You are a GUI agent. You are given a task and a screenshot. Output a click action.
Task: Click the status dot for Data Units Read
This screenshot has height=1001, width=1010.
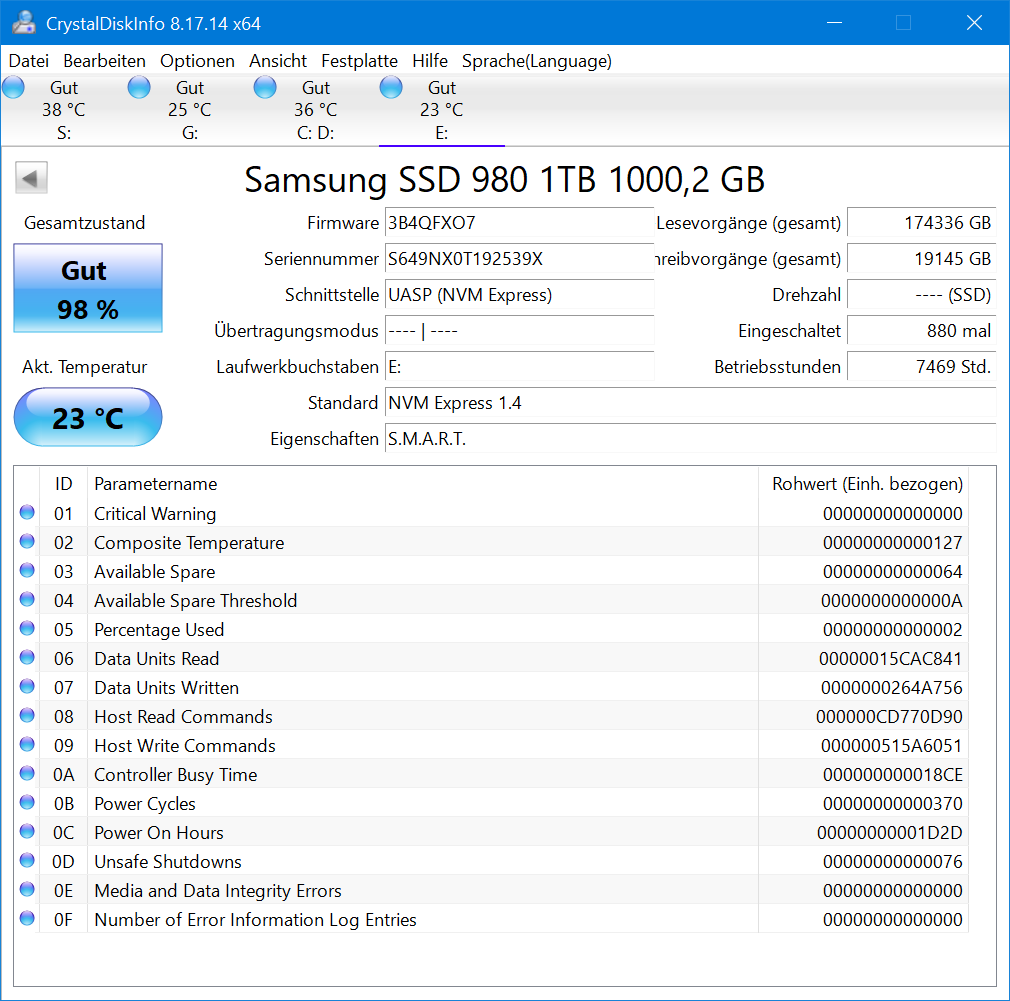click(x=27, y=657)
